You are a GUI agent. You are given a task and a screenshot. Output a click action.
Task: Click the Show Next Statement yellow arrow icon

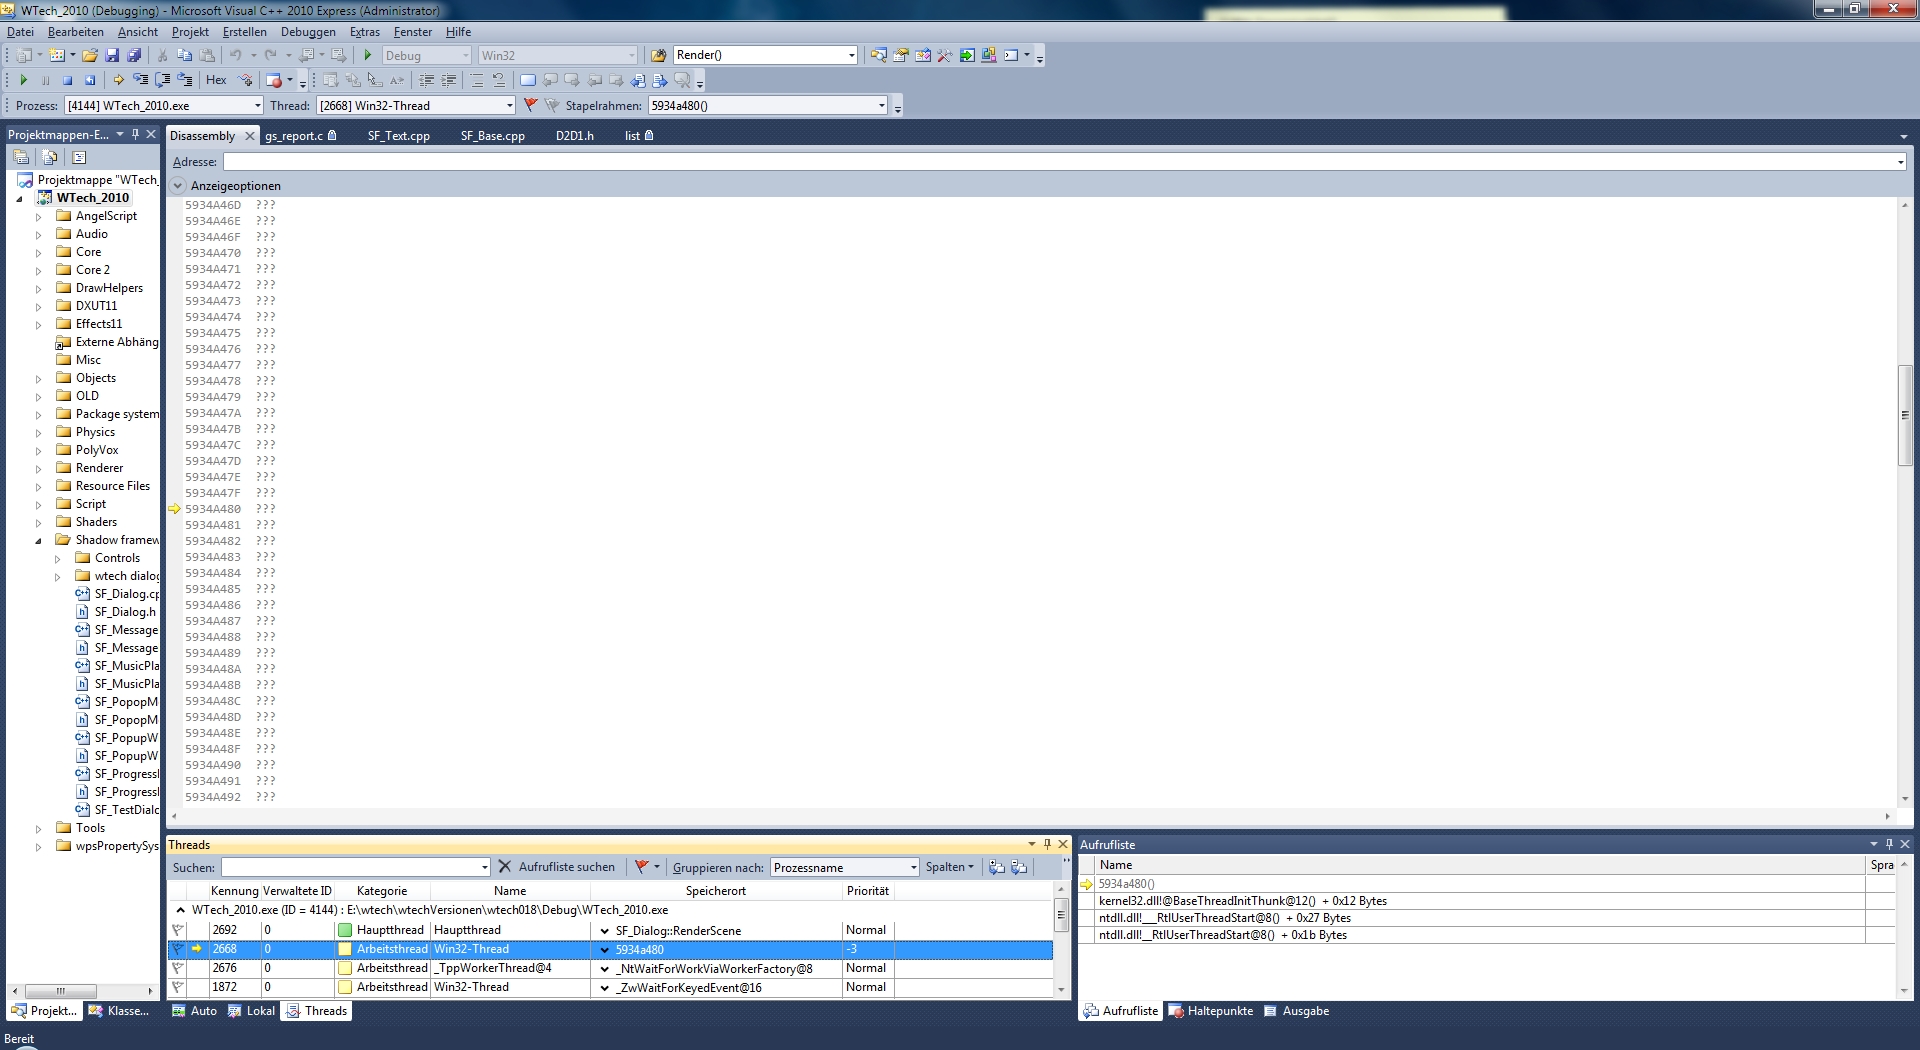point(118,80)
